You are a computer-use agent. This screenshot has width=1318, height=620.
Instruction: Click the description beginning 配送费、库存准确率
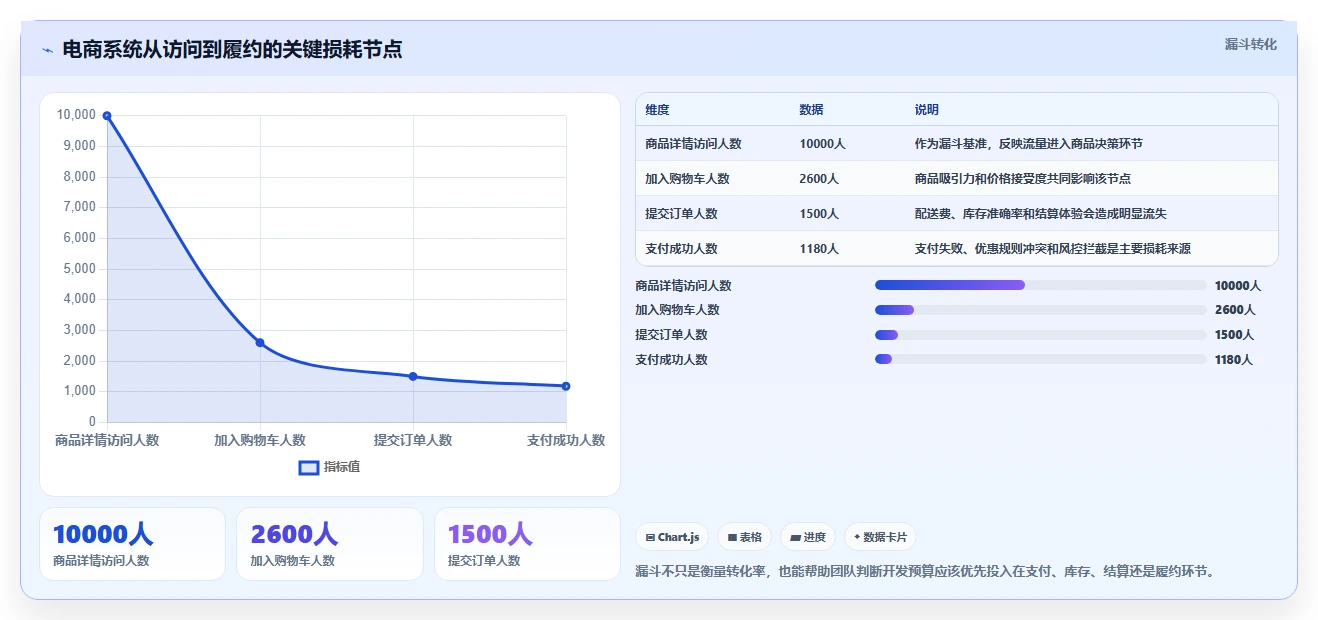1040,214
